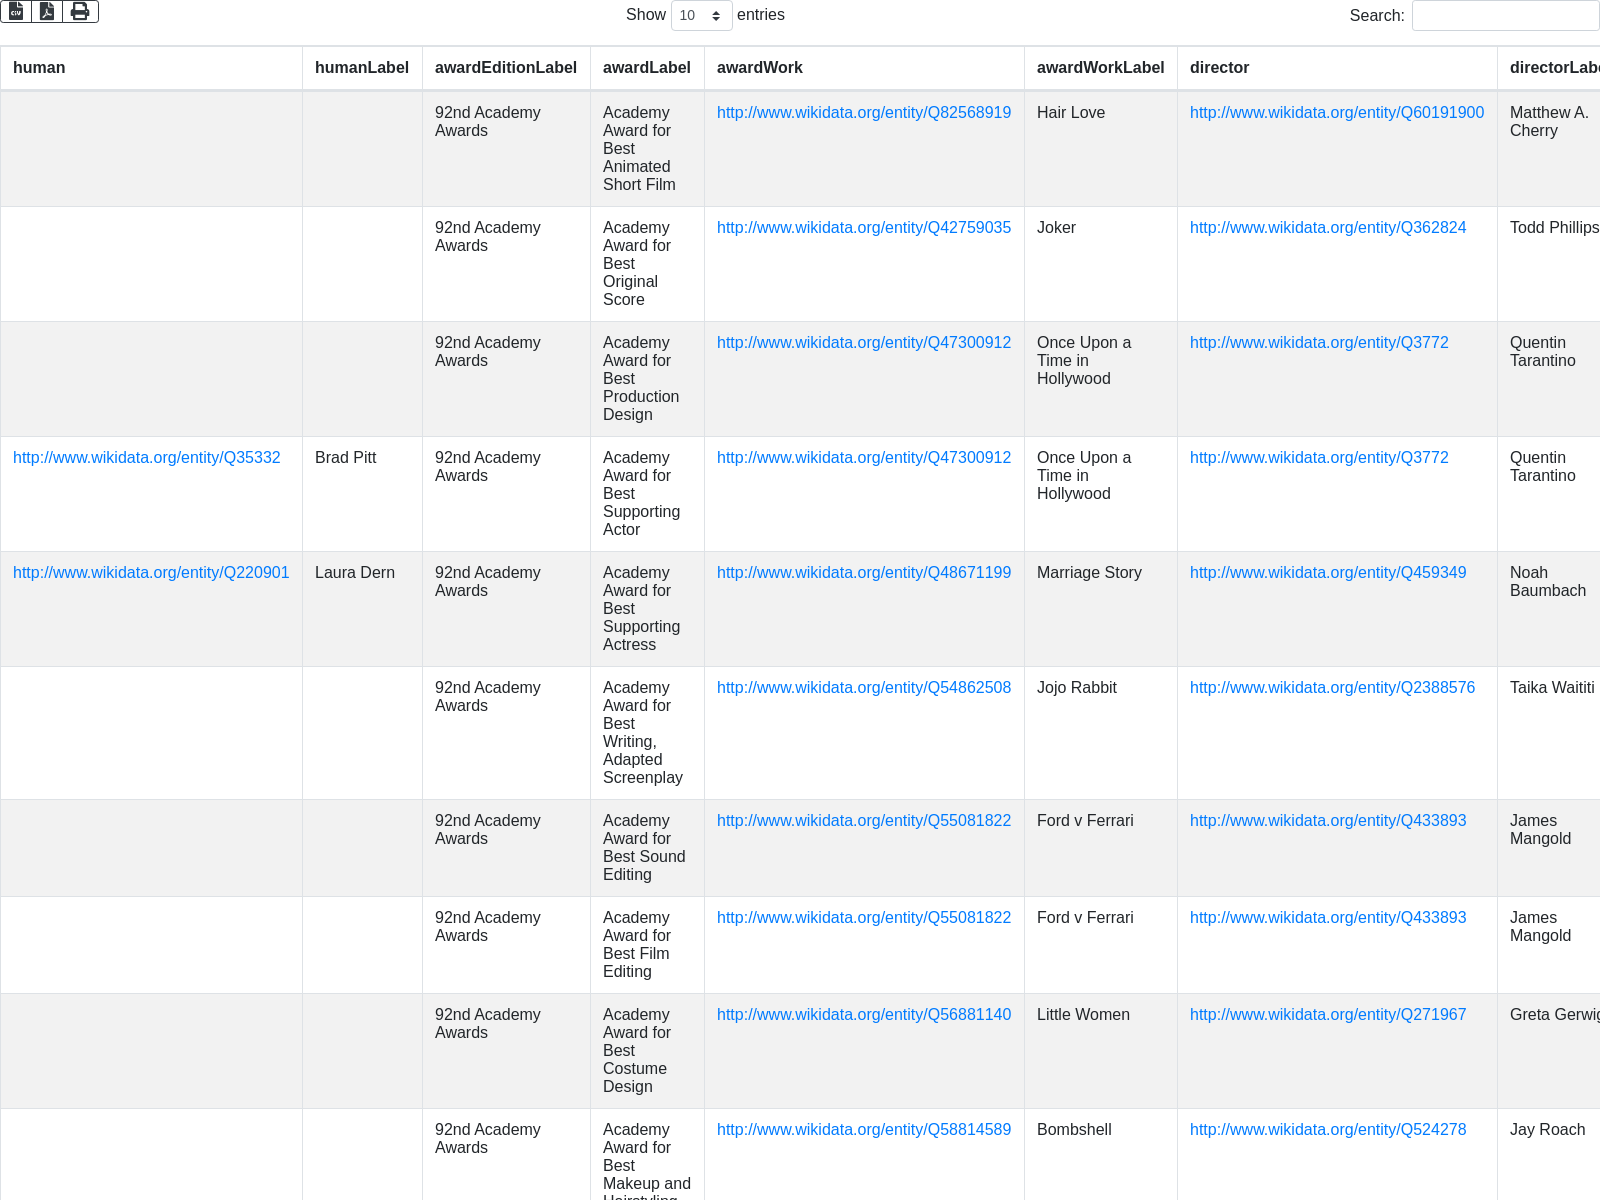
Task: Select the 'Bombshell' cell
Action: tap(1100, 1155)
